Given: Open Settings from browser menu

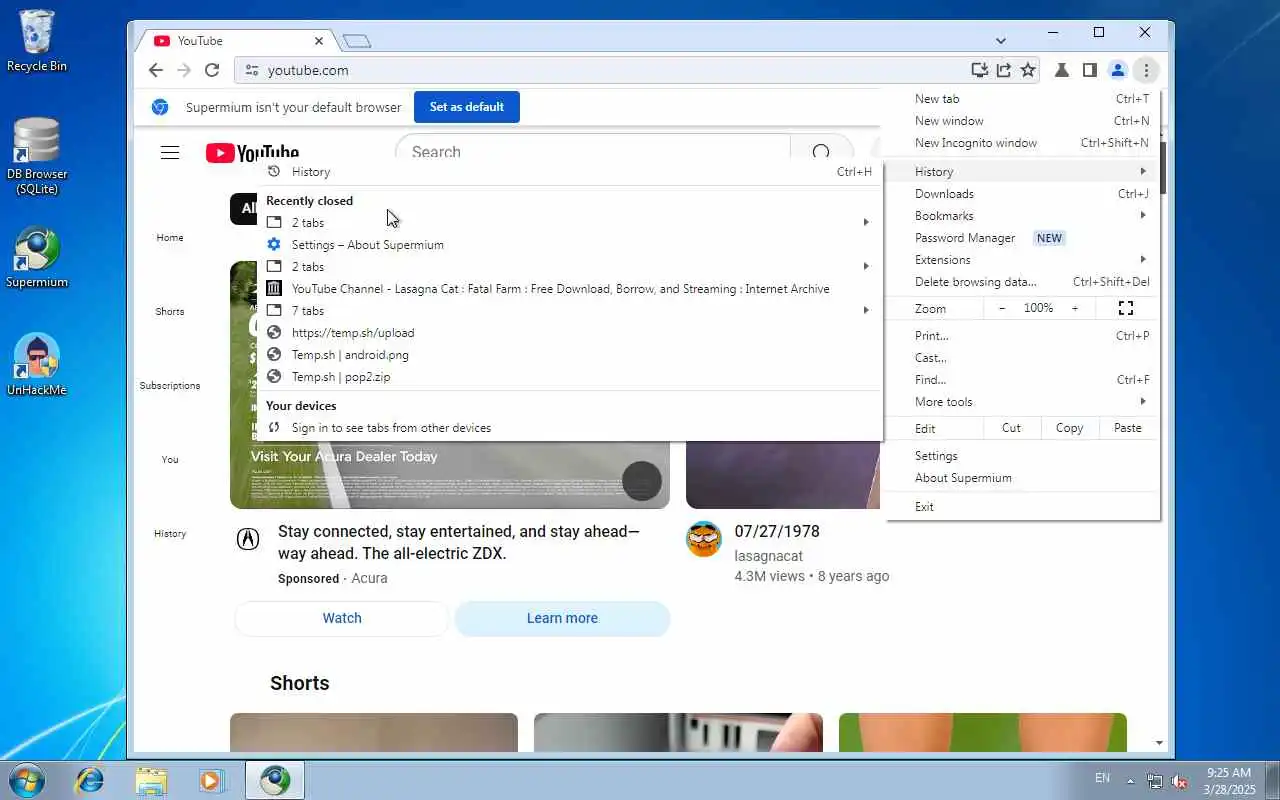Looking at the screenshot, I should 1022,455.
